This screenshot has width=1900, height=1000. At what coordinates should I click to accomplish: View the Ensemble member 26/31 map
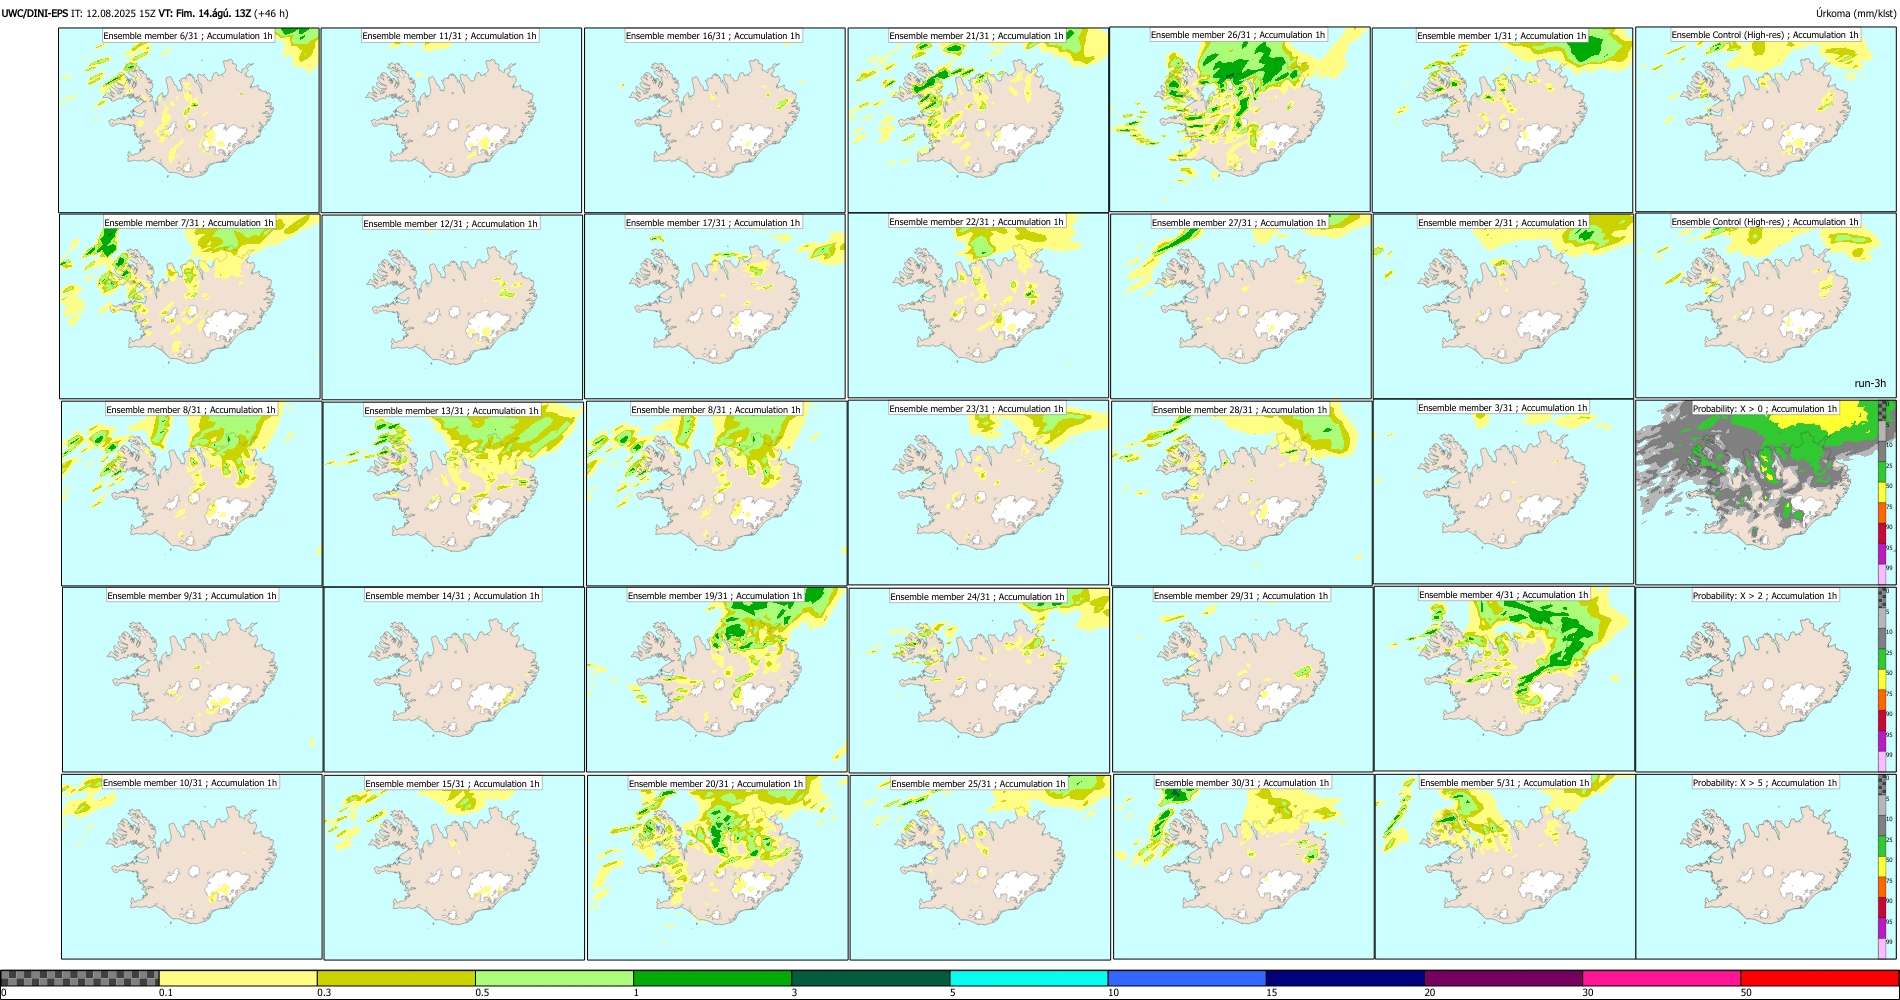coord(1240,119)
